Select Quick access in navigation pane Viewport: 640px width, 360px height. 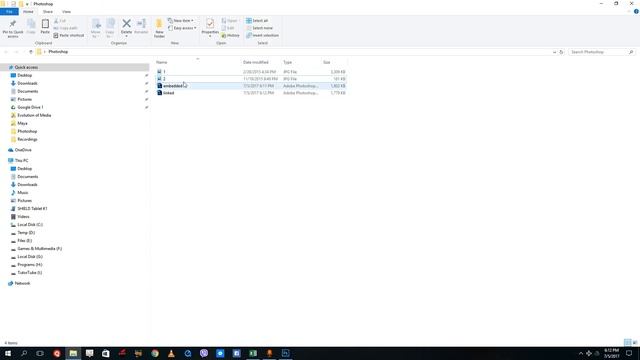pos(26,67)
